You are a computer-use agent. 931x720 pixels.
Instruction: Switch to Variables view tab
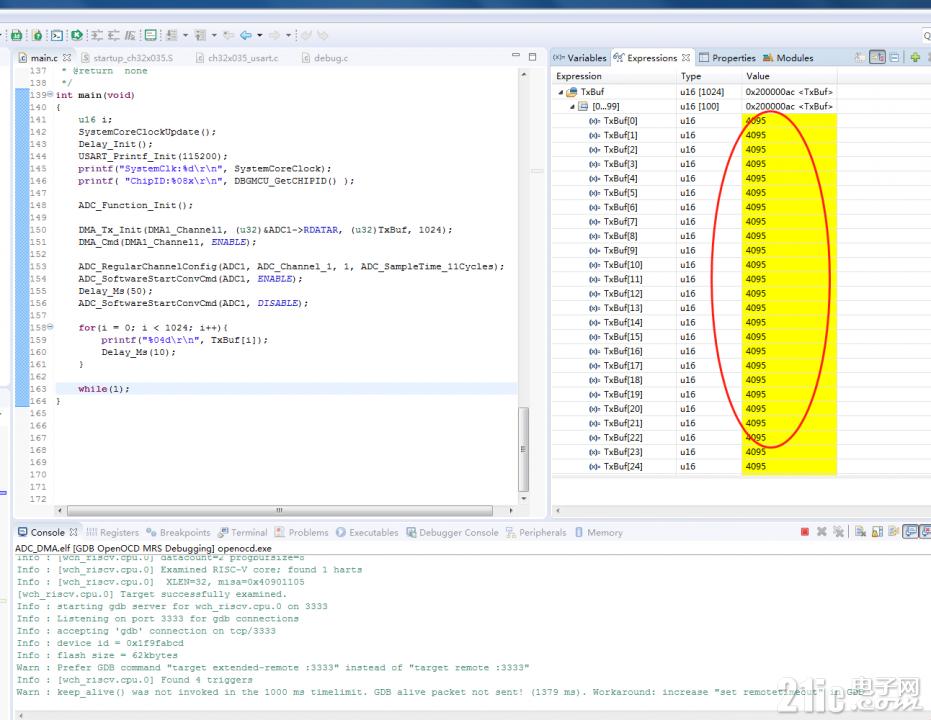point(580,58)
